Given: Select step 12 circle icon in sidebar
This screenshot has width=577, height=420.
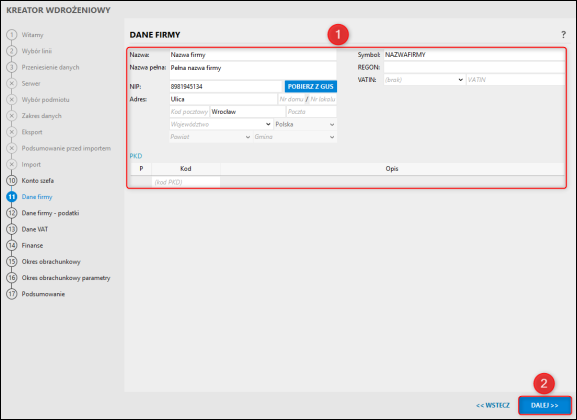Looking at the screenshot, I should point(12,213).
